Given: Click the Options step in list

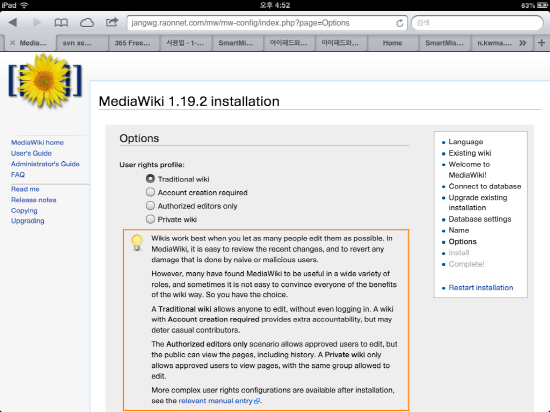Looking at the screenshot, I should 463,242.
